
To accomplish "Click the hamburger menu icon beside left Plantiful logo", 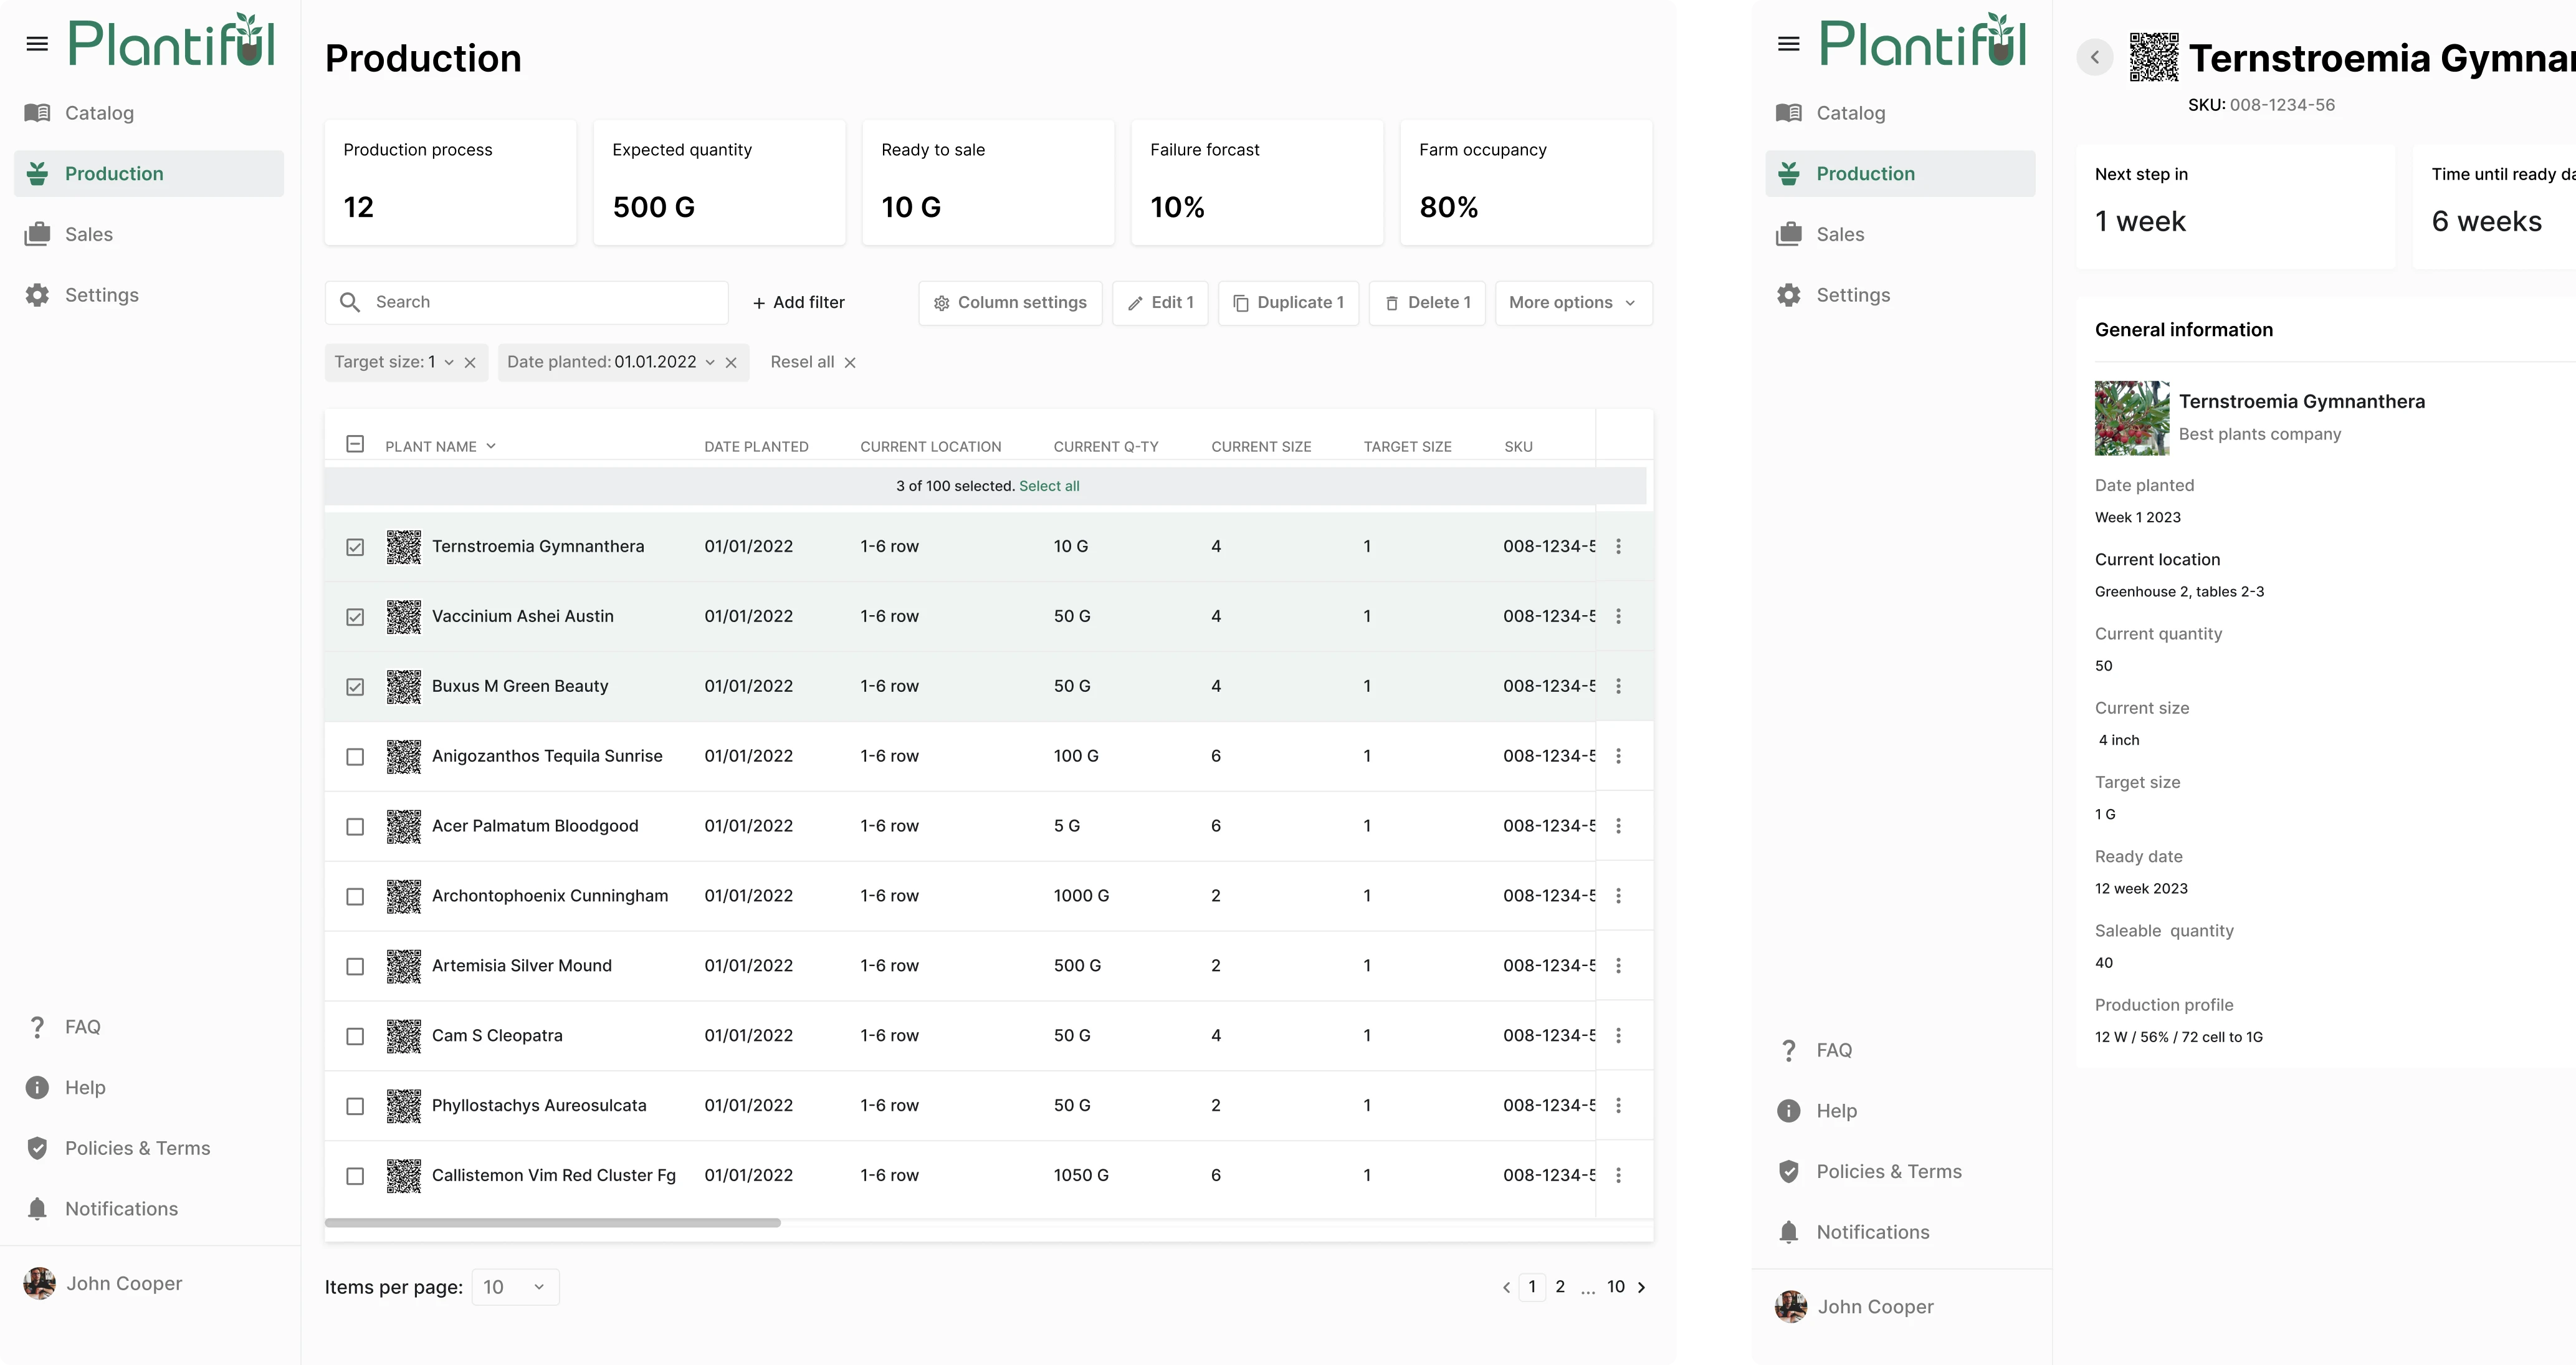I will click(37, 44).
